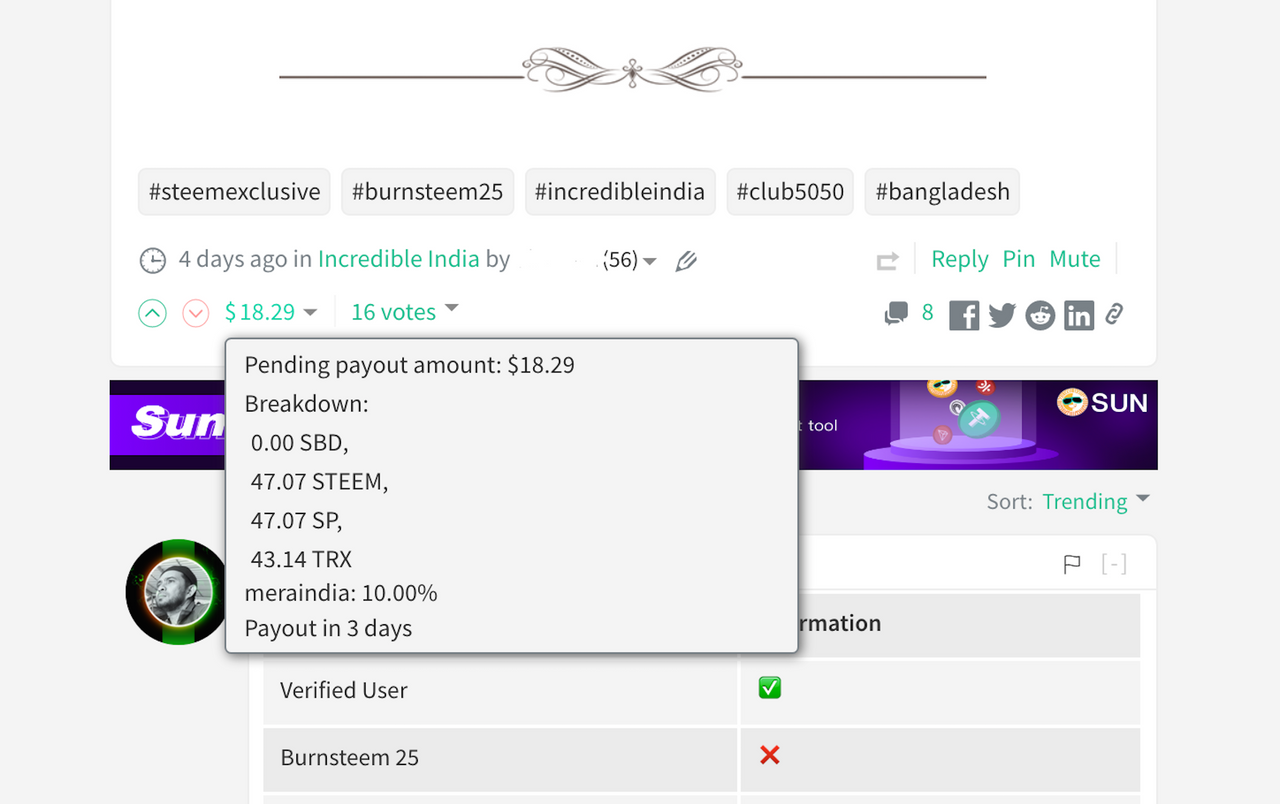1280x804 pixels.
Task: Click the edit pencil icon next to author
Action: point(685,261)
